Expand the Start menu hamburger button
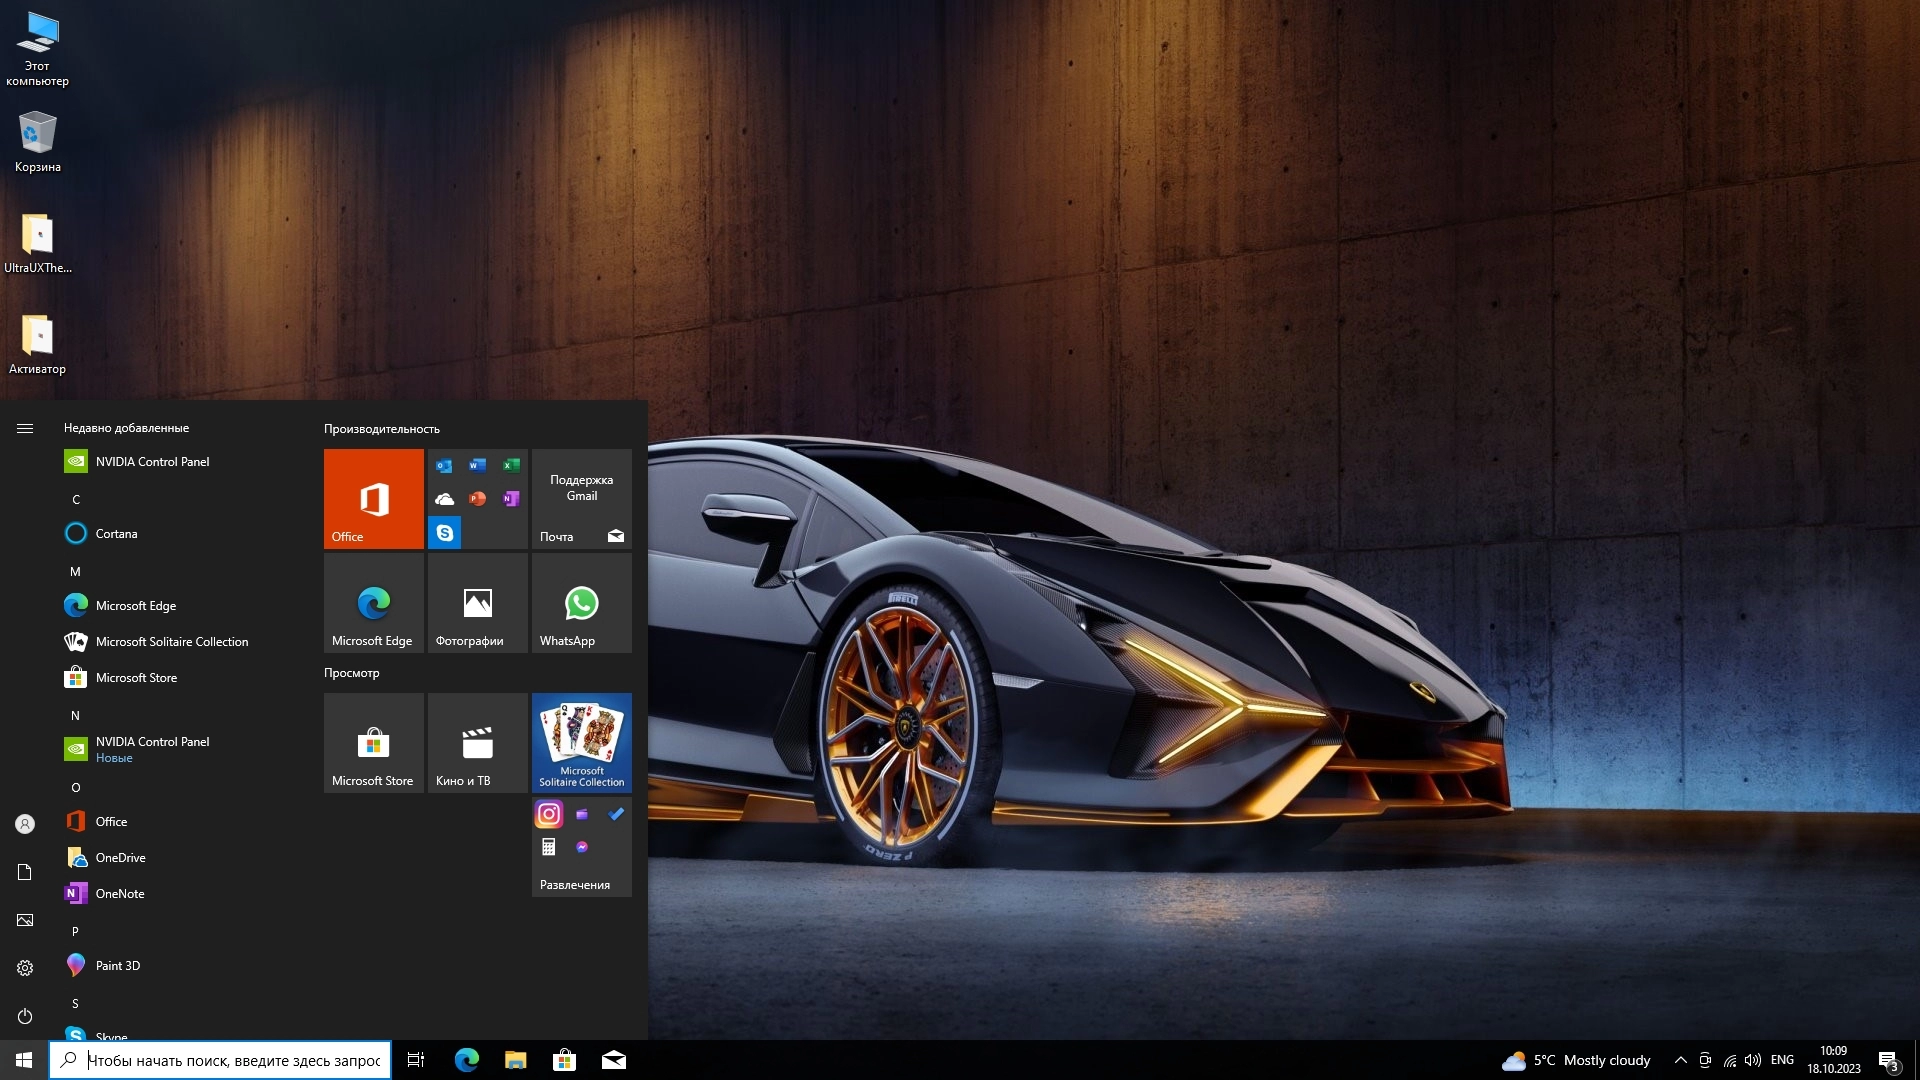This screenshot has height=1080, width=1920. [25, 428]
